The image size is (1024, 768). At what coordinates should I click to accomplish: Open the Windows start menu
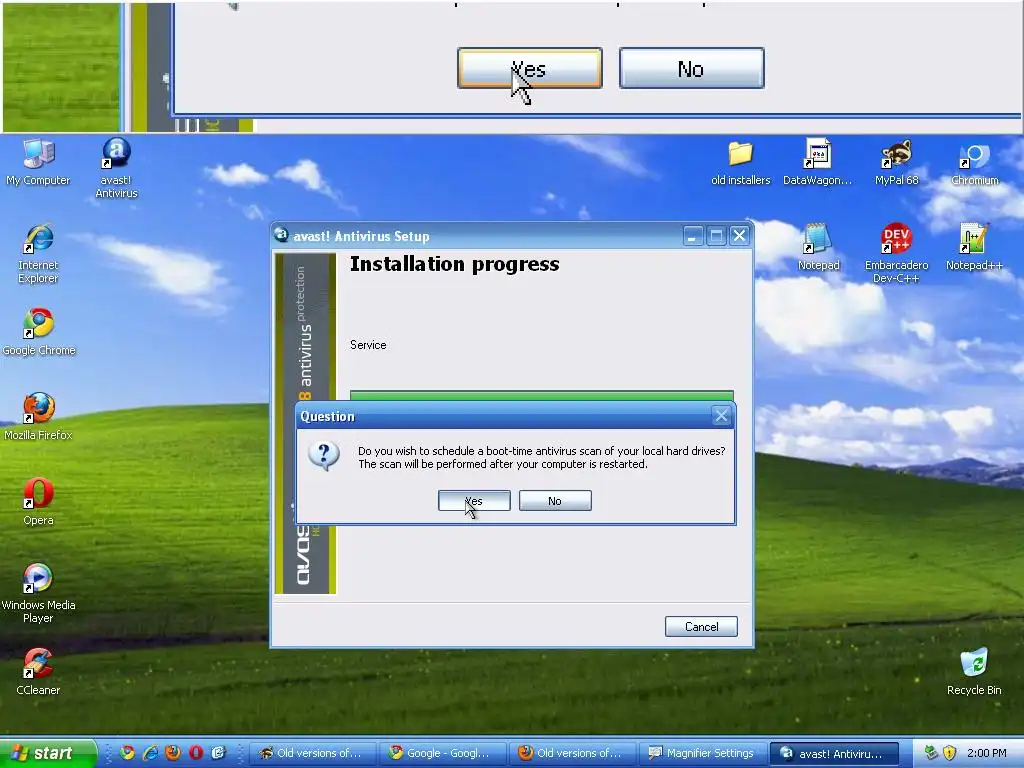[x=47, y=753]
